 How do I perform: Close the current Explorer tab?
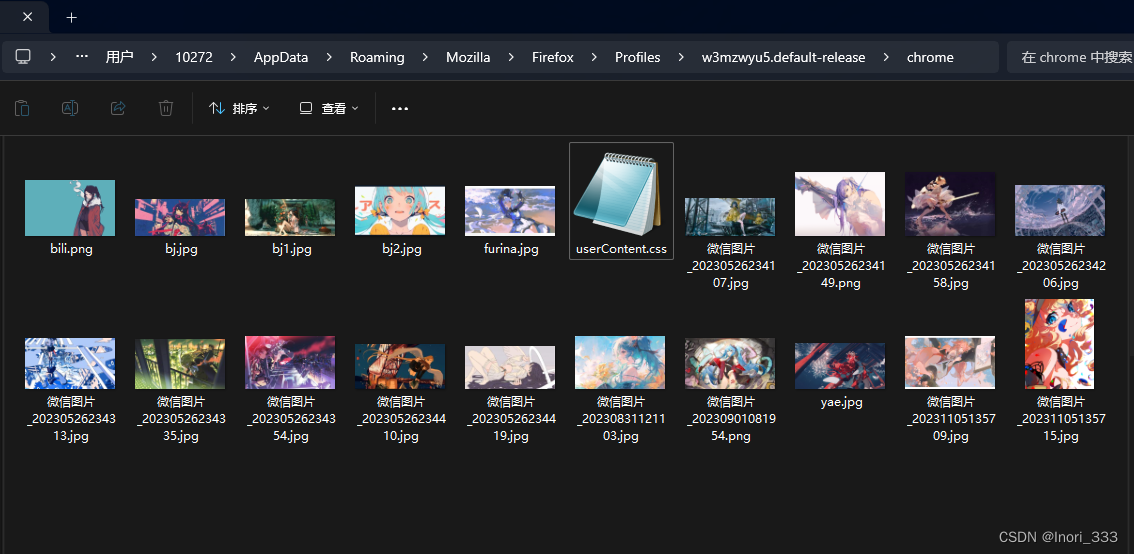[27, 17]
